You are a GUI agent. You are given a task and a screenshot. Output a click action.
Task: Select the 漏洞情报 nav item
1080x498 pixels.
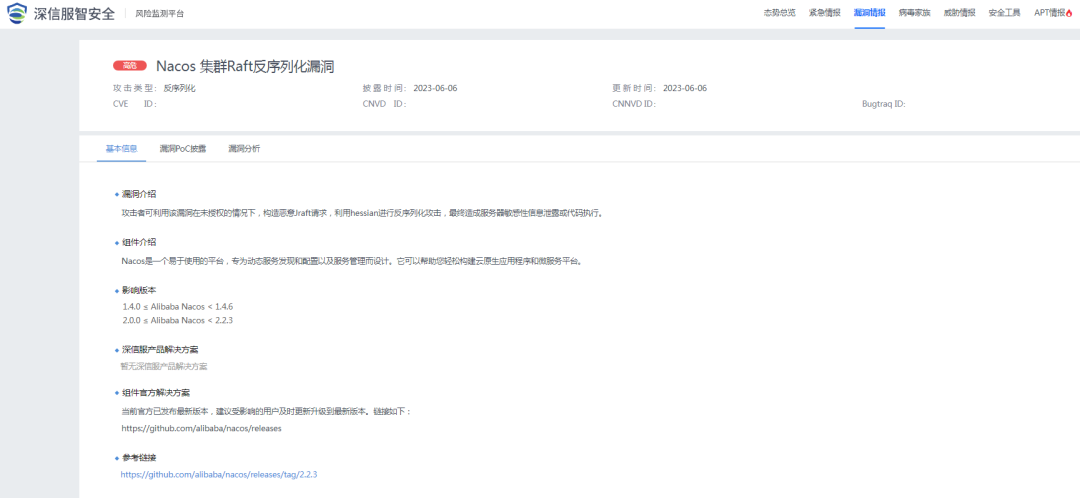click(x=869, y=12)
